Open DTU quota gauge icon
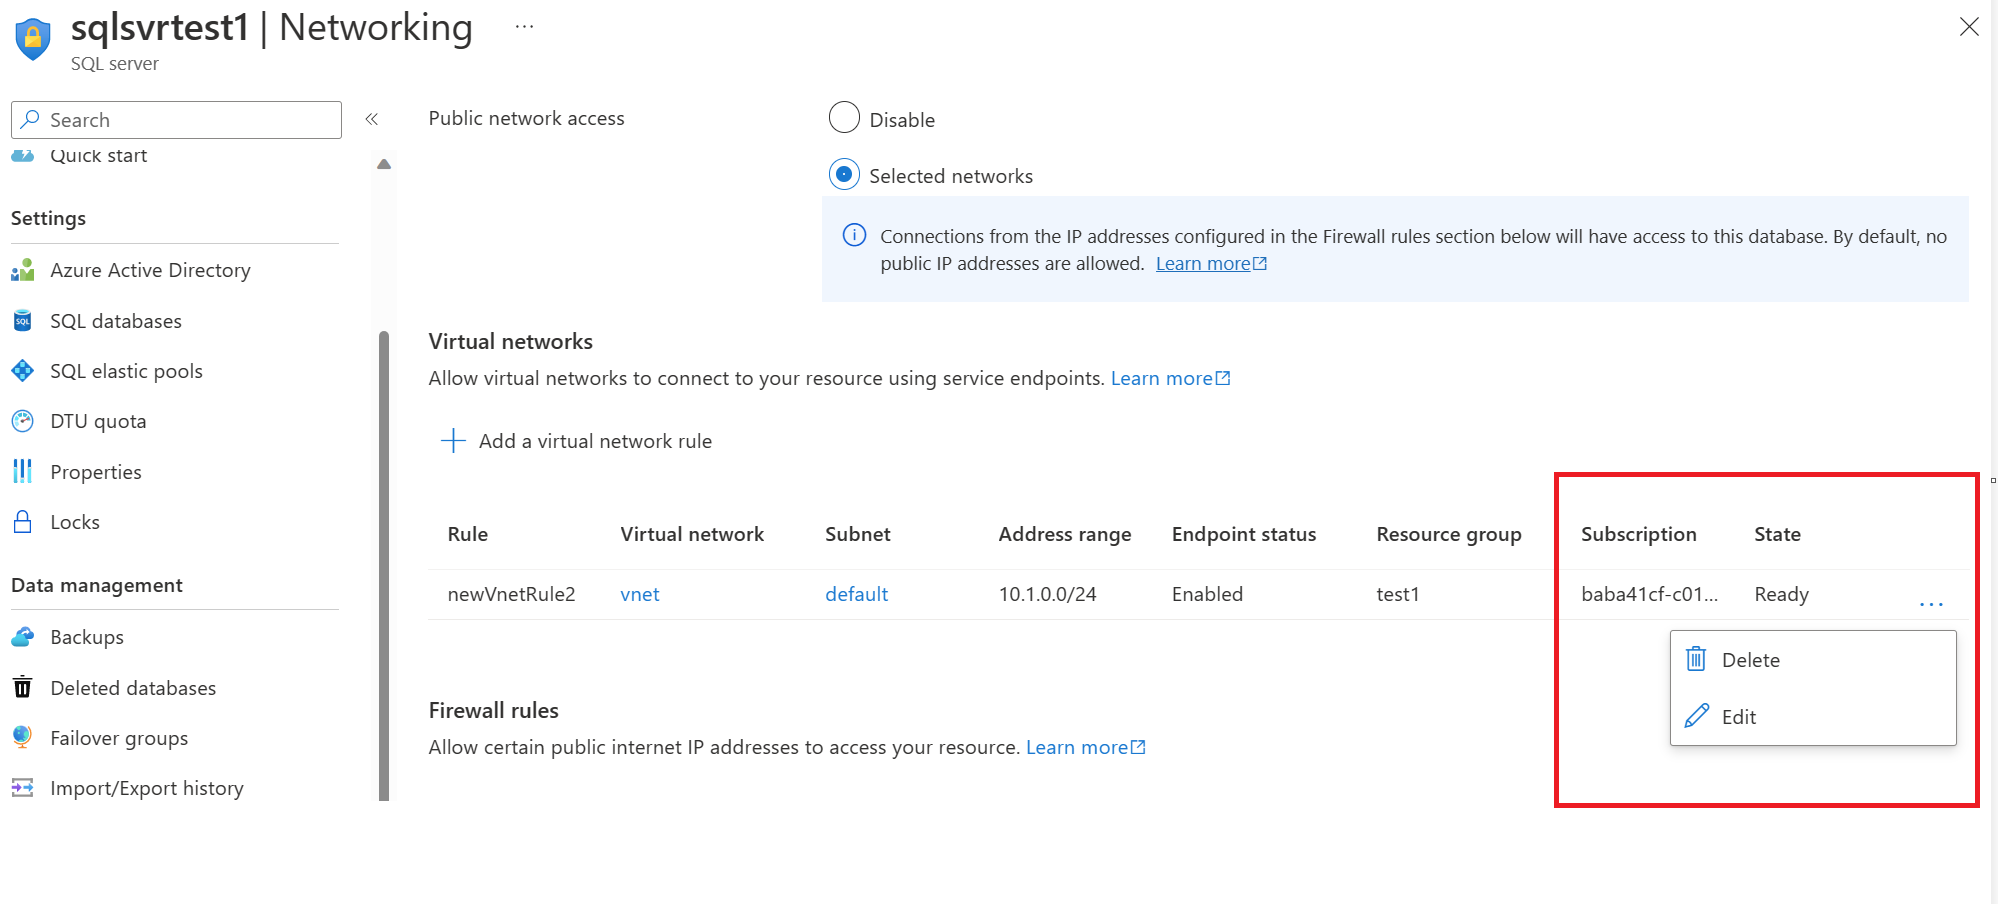Viewport: 1998px width, 904px height. tap(23, 421)
